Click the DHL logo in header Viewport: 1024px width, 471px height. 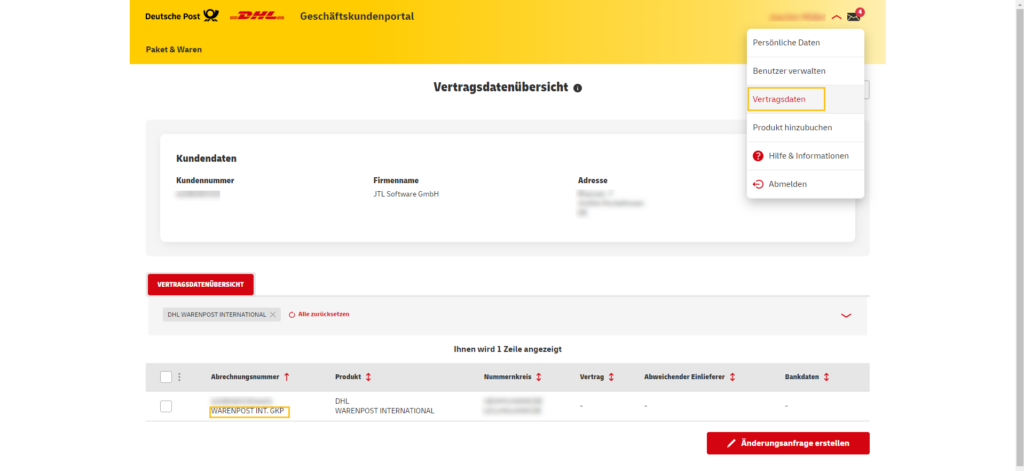tap(257, 16)
